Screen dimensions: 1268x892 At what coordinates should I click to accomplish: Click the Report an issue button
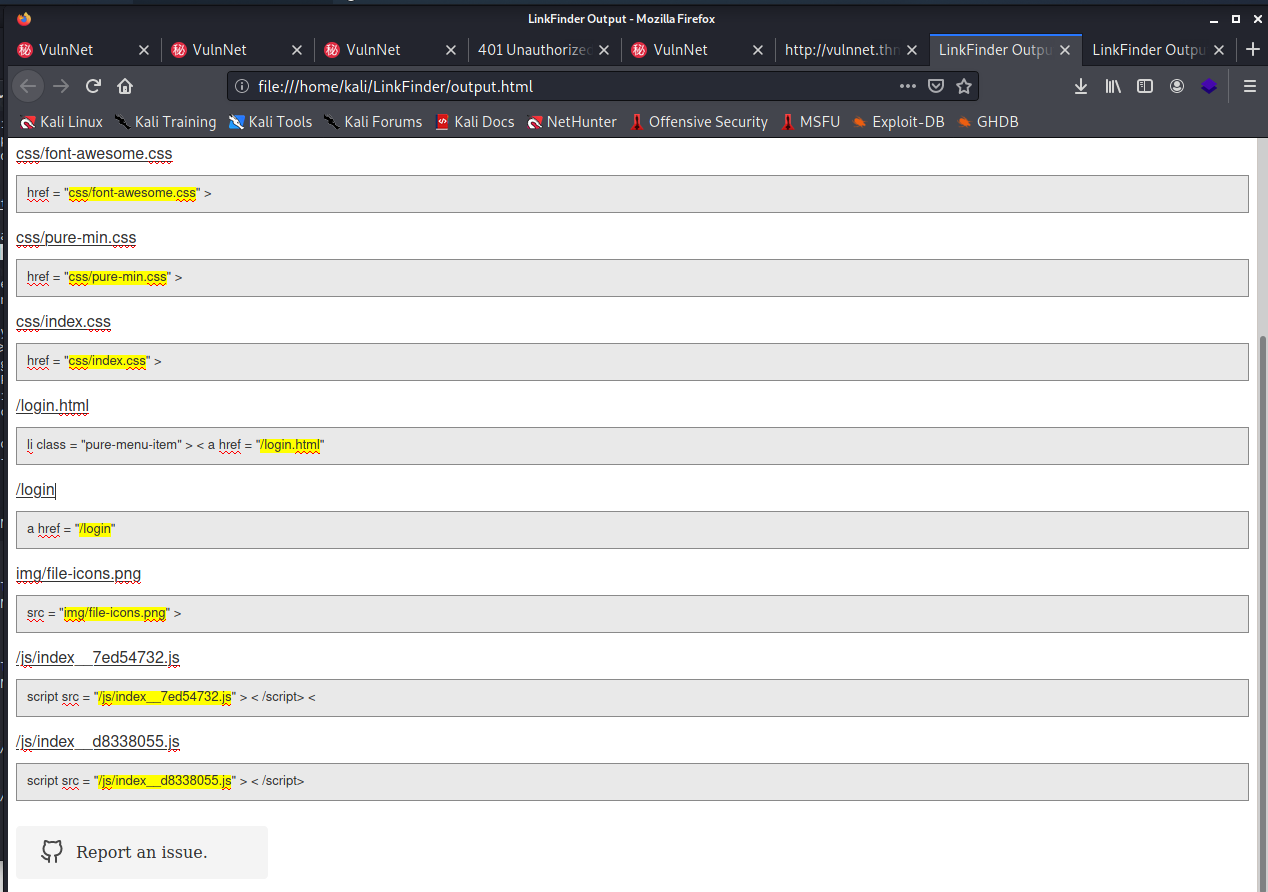pyautogui.click(x=142, y=852)
